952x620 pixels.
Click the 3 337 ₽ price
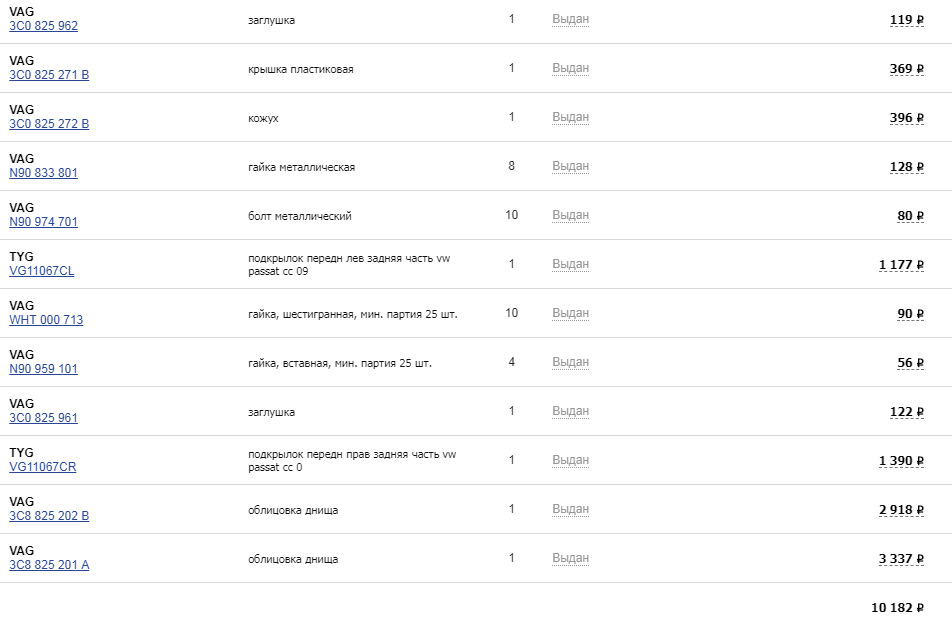click(x=900, y=559)
